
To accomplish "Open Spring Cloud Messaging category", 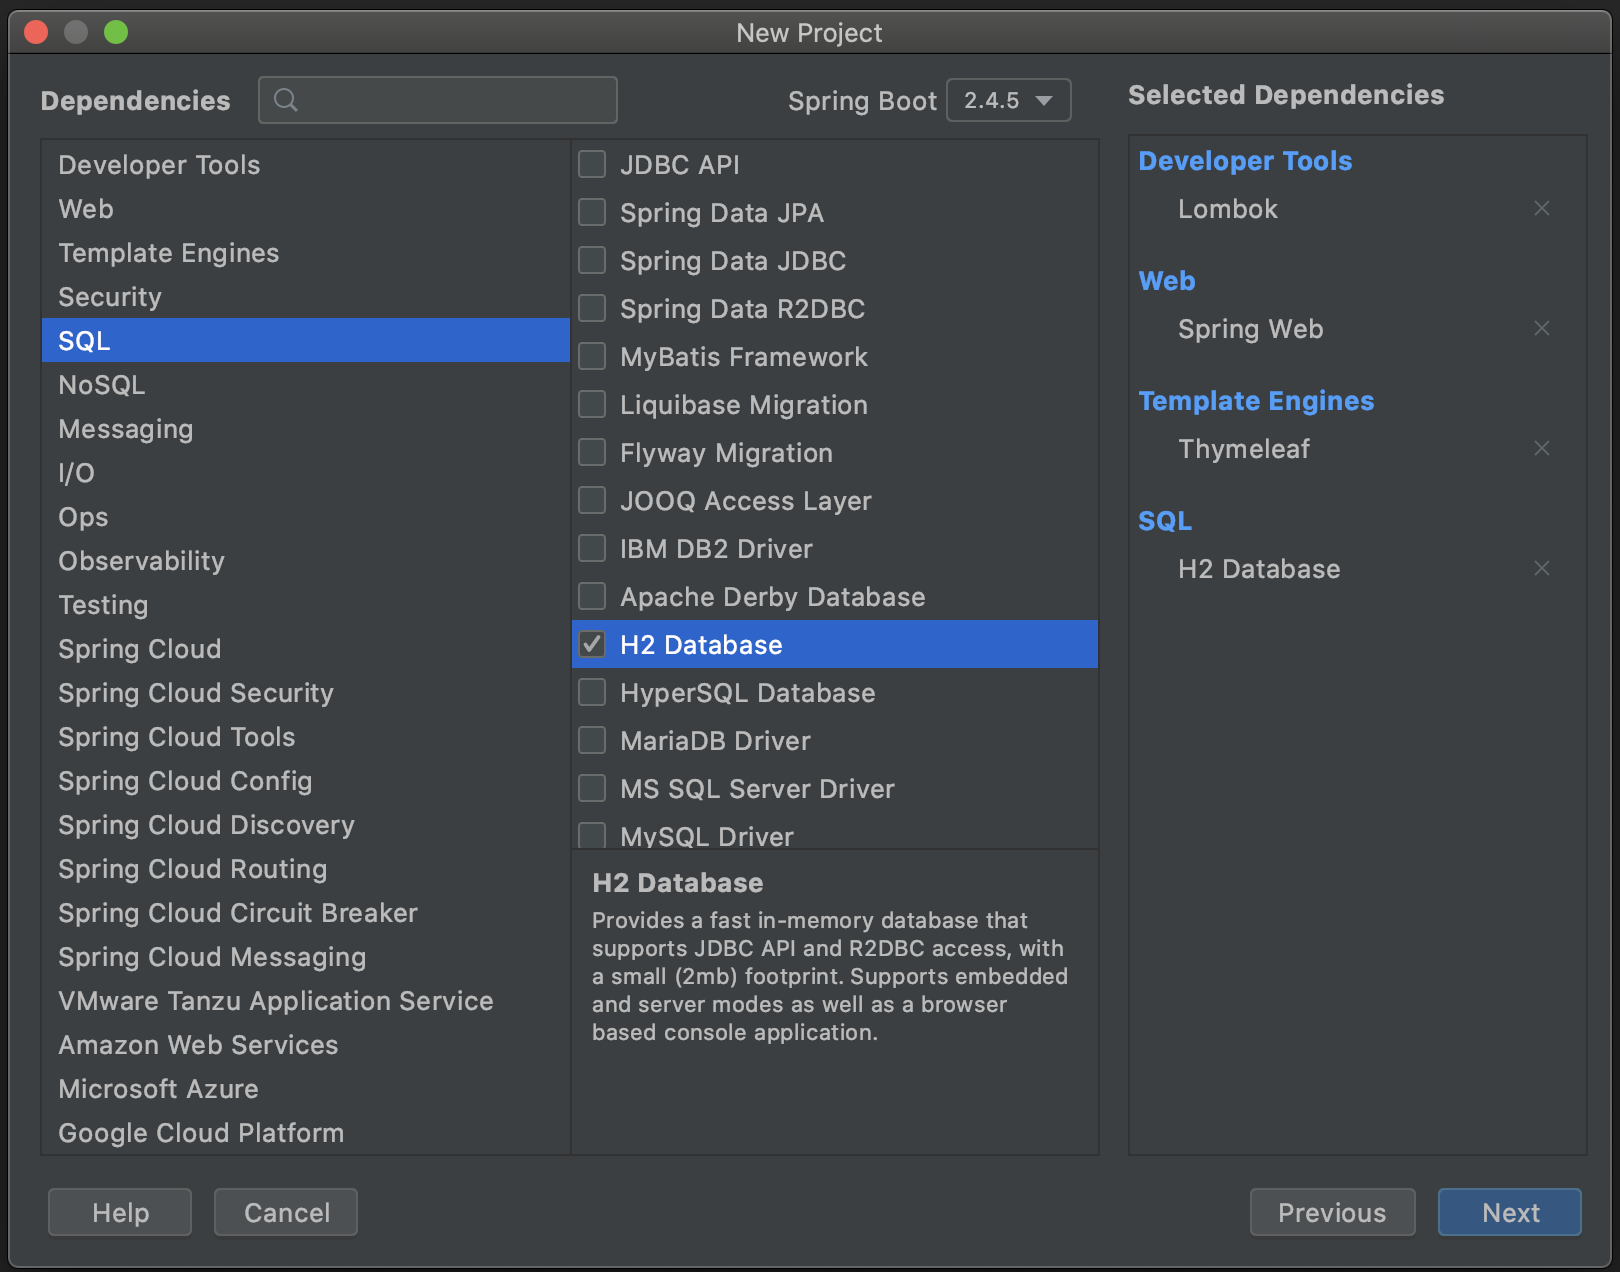I will pyautogui.click(x=306, y=957).
